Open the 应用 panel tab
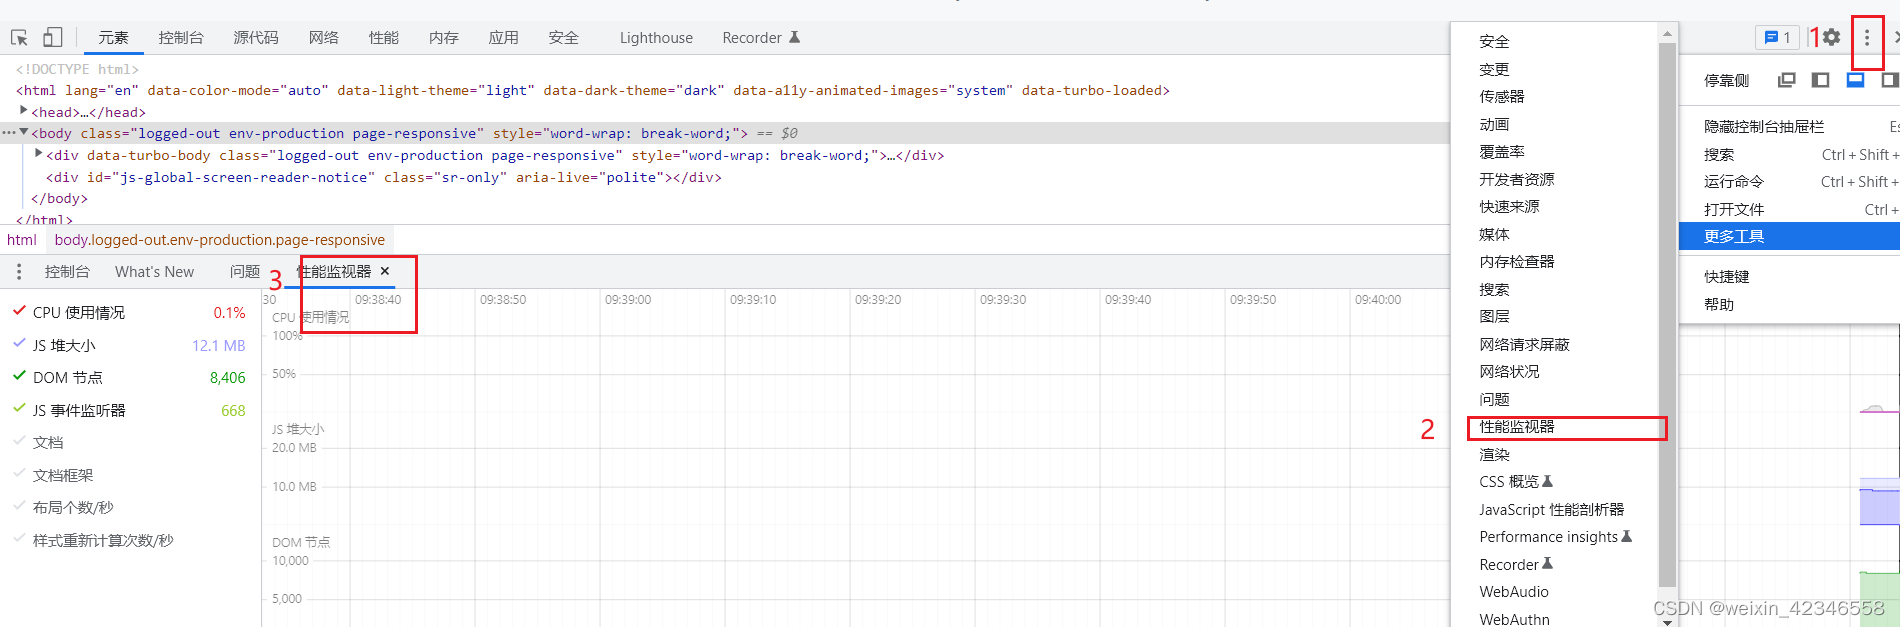 tap(504, 38)
